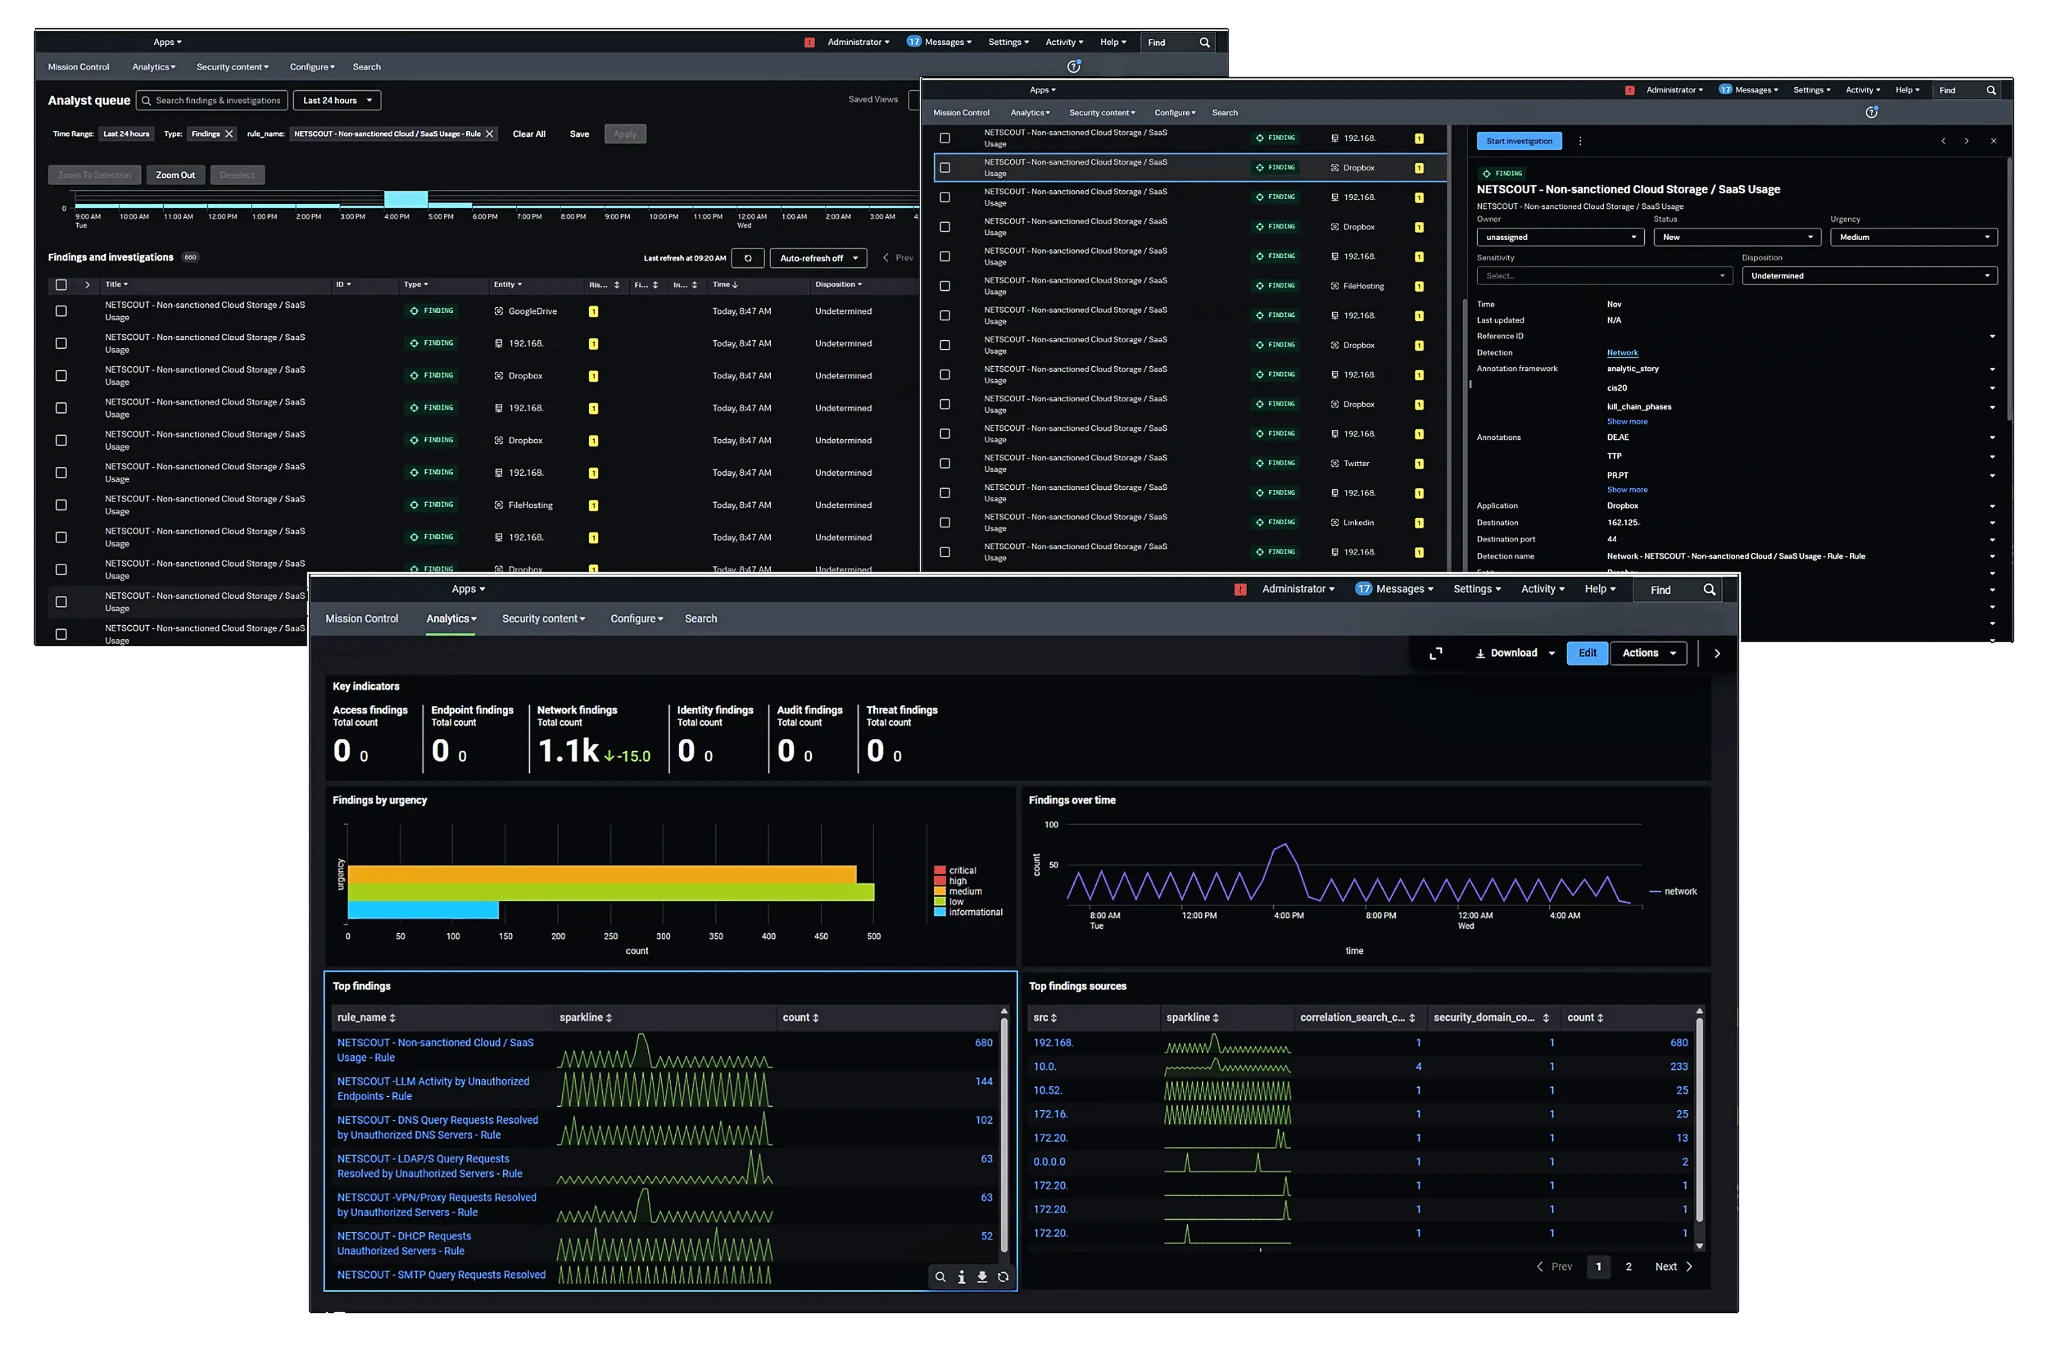Open the clock indicator icon in detail window
2048x1354 pixels.
(x=1871, y=112)
